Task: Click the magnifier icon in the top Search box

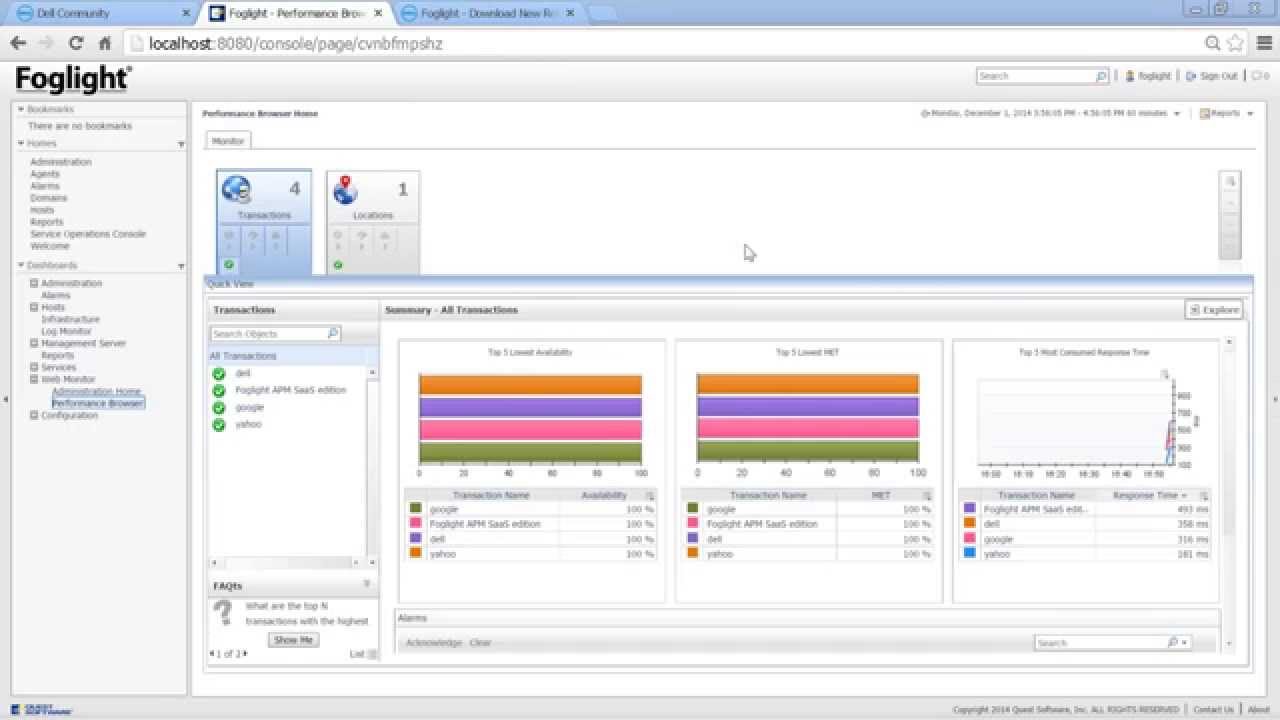Action: 1101,76
